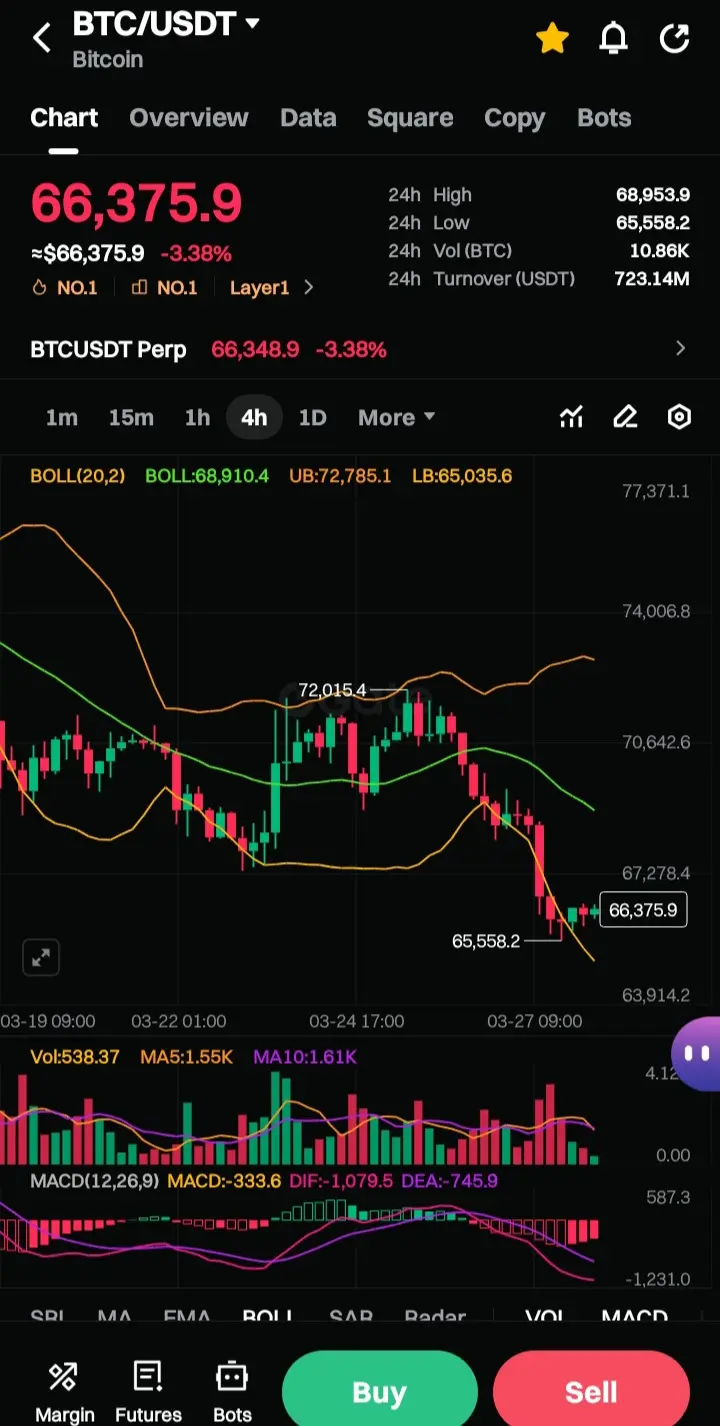Tap the MA5:1.55K volume label
Image resolution: width=720 pixels, height=1426 pixels.
[x=186, y=1057]
